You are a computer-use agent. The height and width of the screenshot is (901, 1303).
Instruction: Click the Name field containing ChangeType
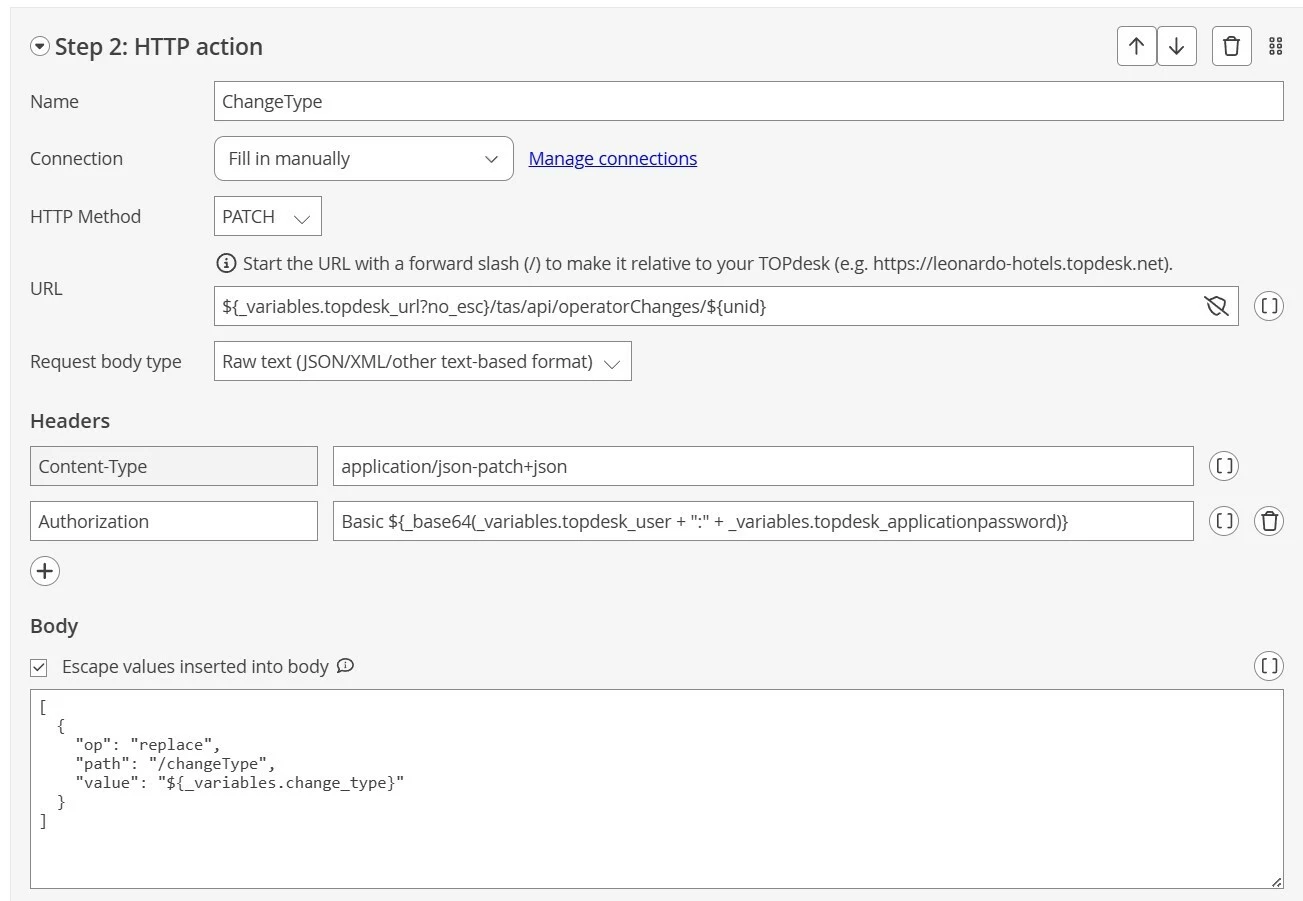pos(748,102)
